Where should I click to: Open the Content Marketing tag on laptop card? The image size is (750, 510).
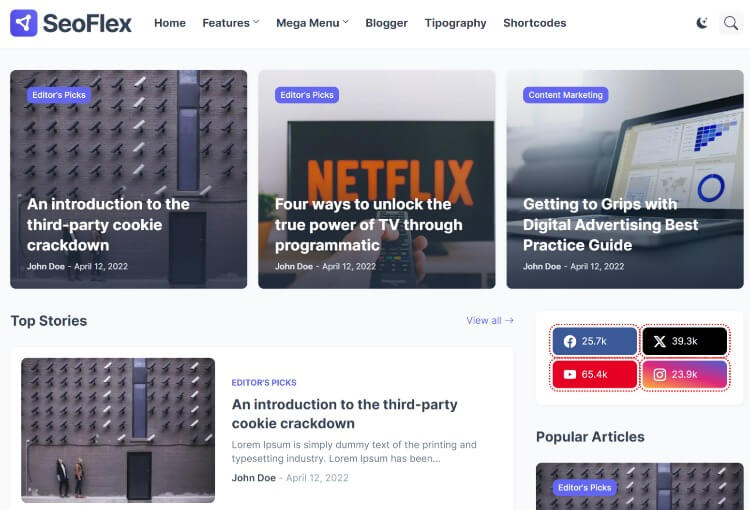tap(565, 95)
